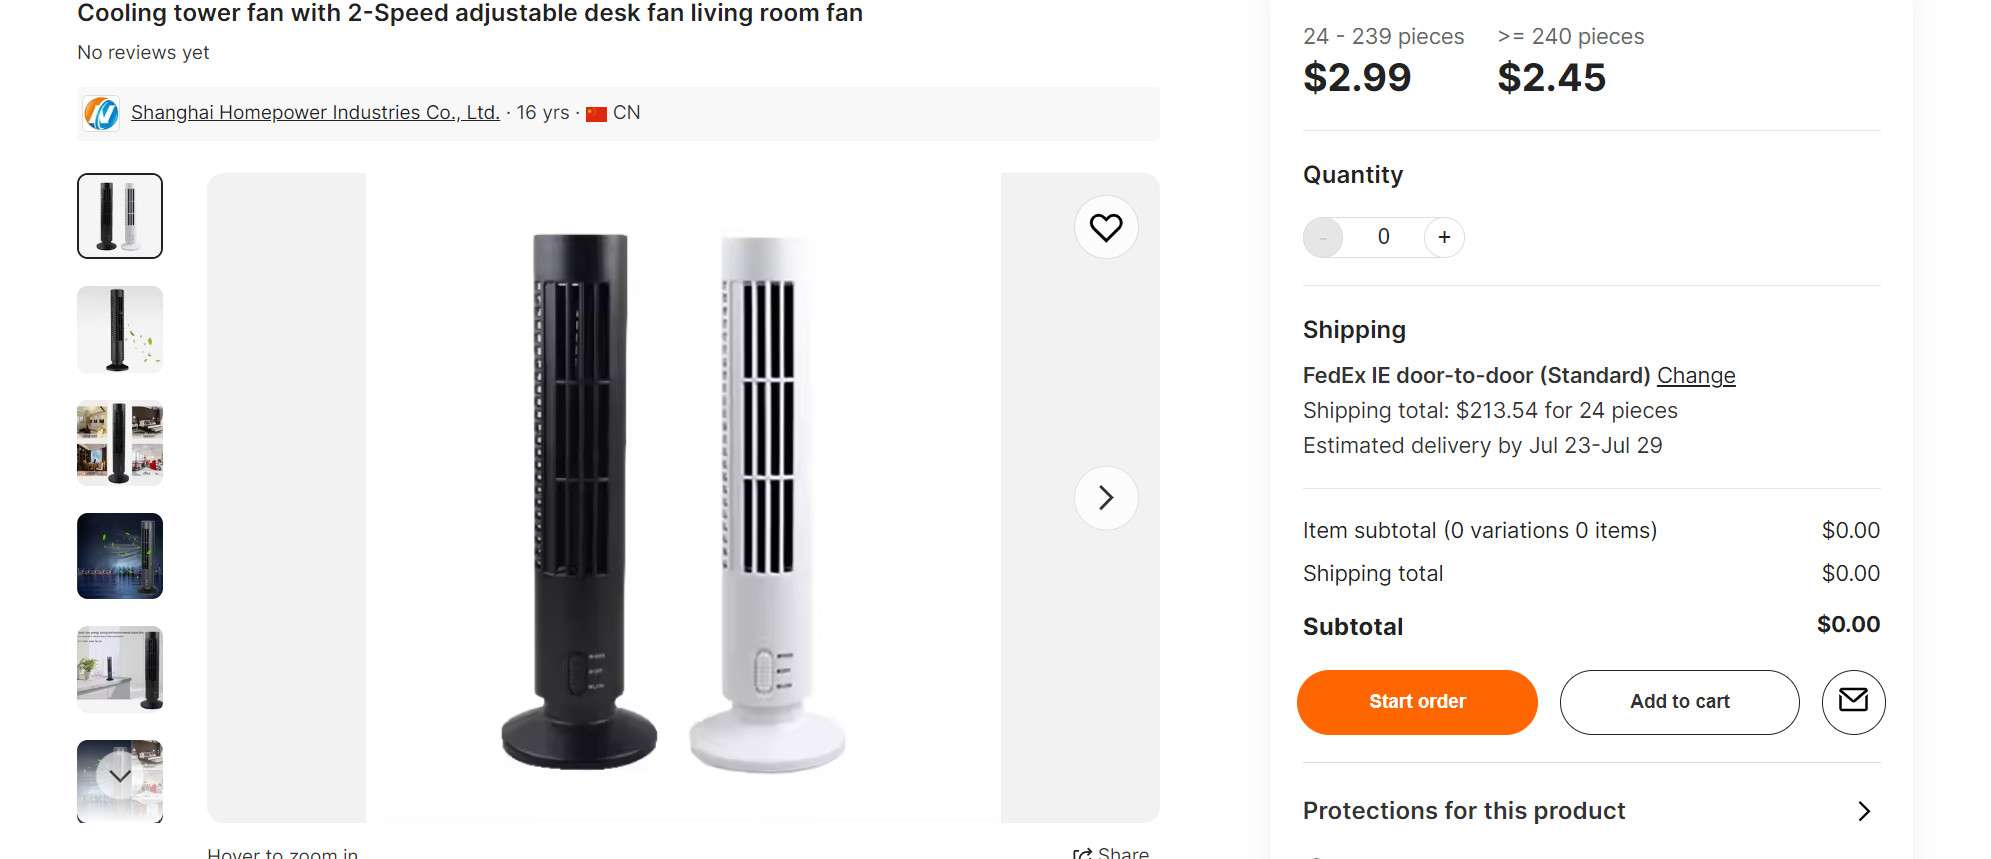
Task: Click the heart icon to favorite this product
Action: point(1105,227)
